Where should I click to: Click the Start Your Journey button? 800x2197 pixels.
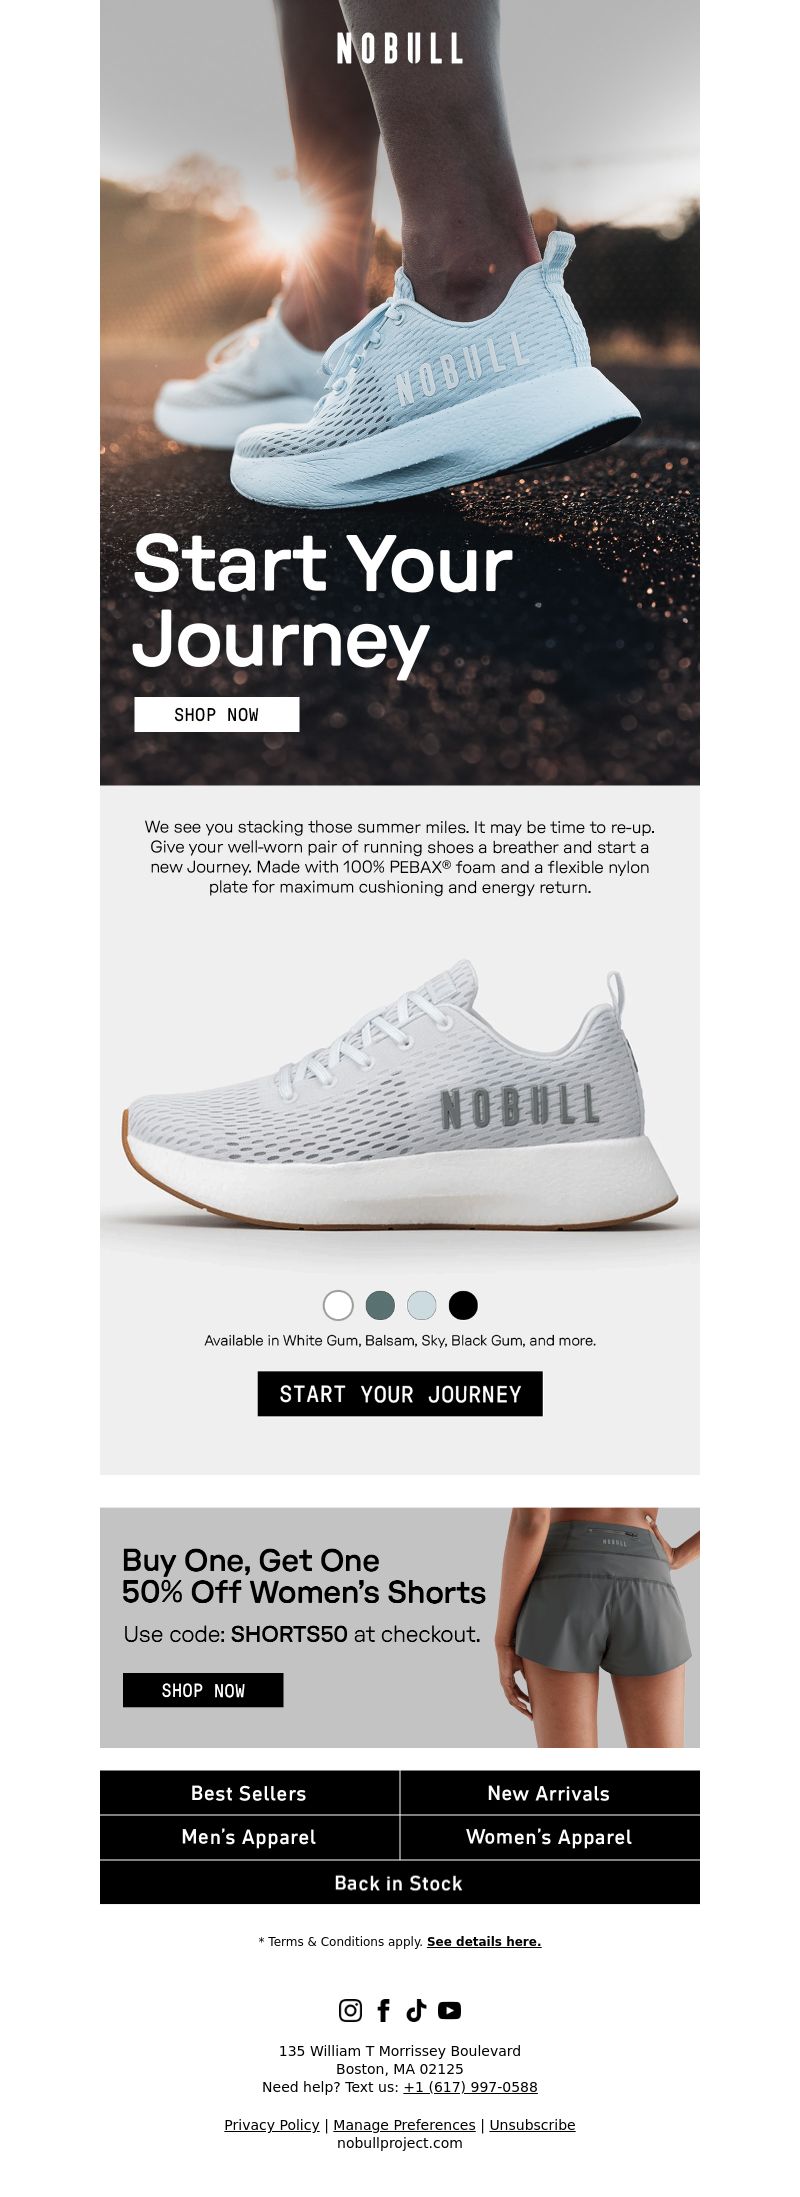tap(400, 1394)
